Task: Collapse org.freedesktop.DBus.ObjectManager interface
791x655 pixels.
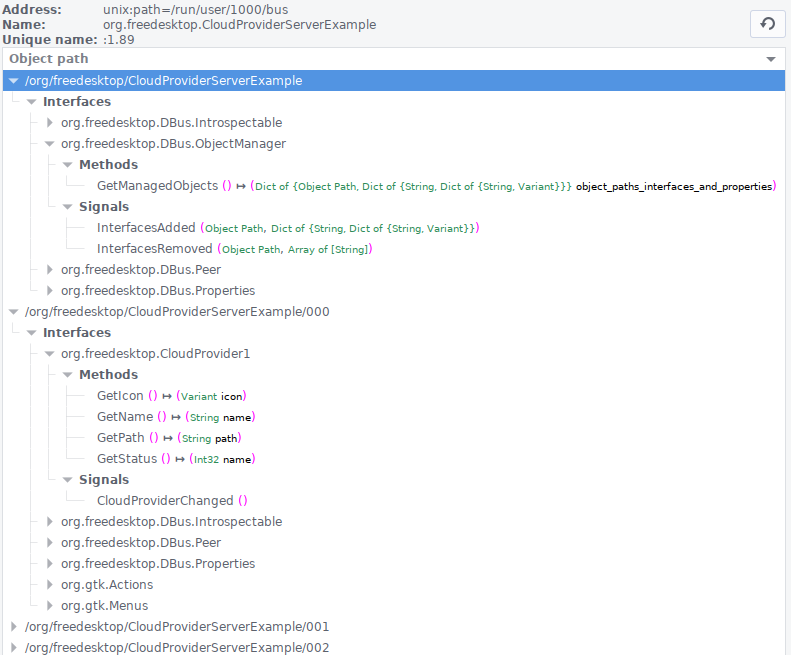Action: coord(49,144)
